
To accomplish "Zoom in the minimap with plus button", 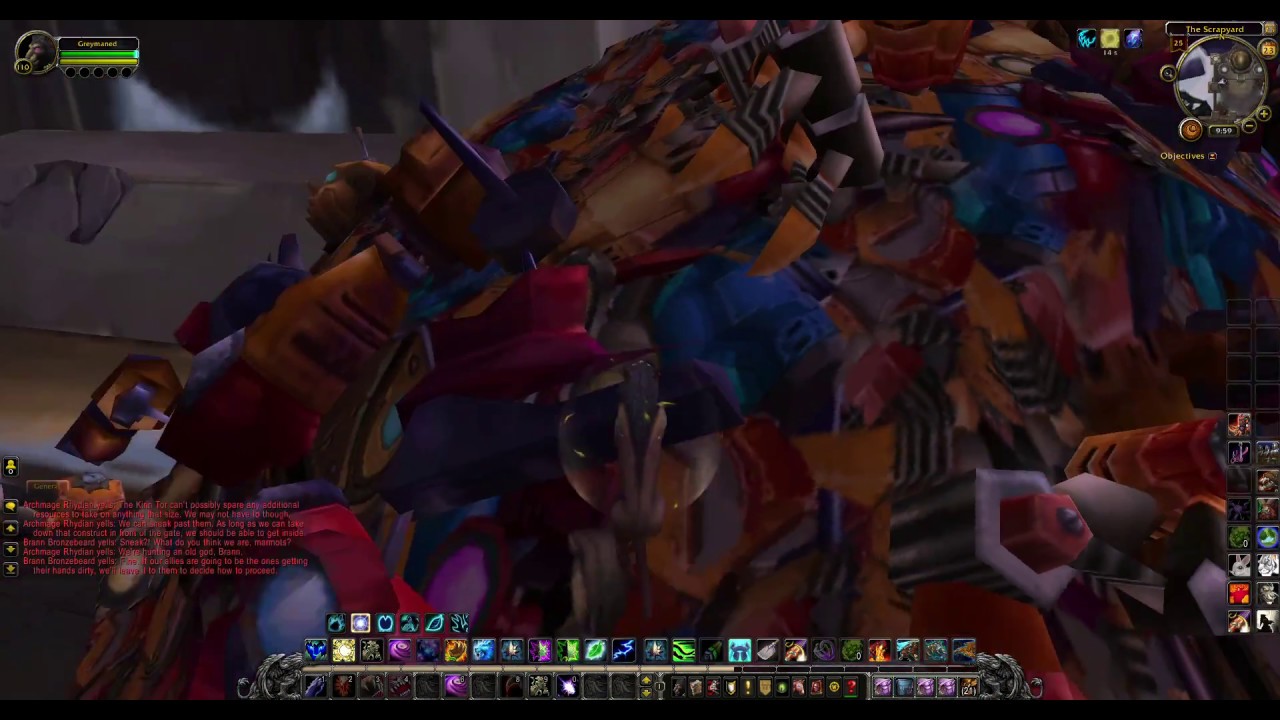I will coord(1263,115).
